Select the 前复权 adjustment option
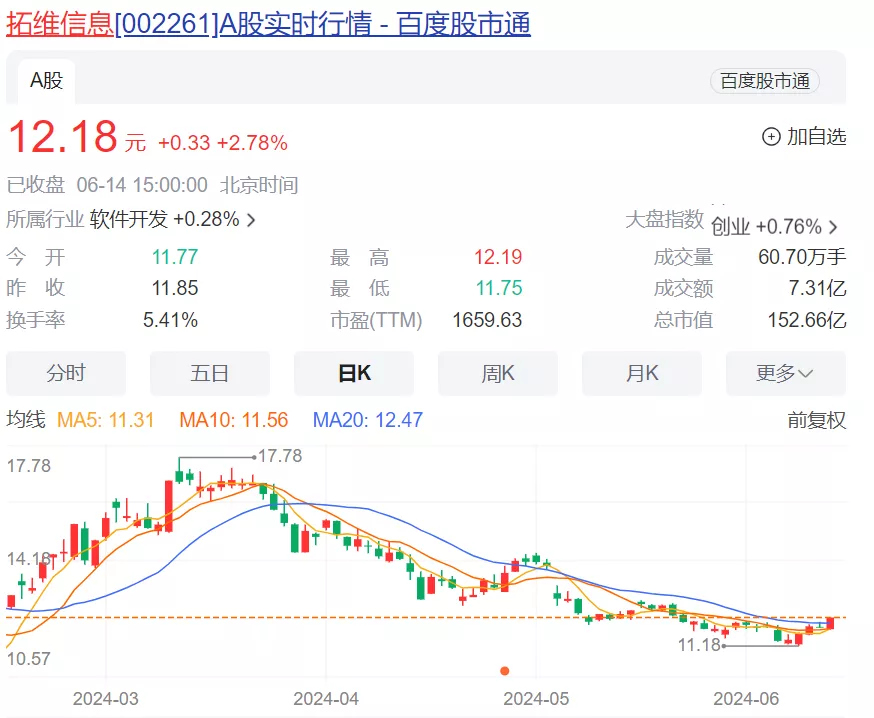 [818, 420]
